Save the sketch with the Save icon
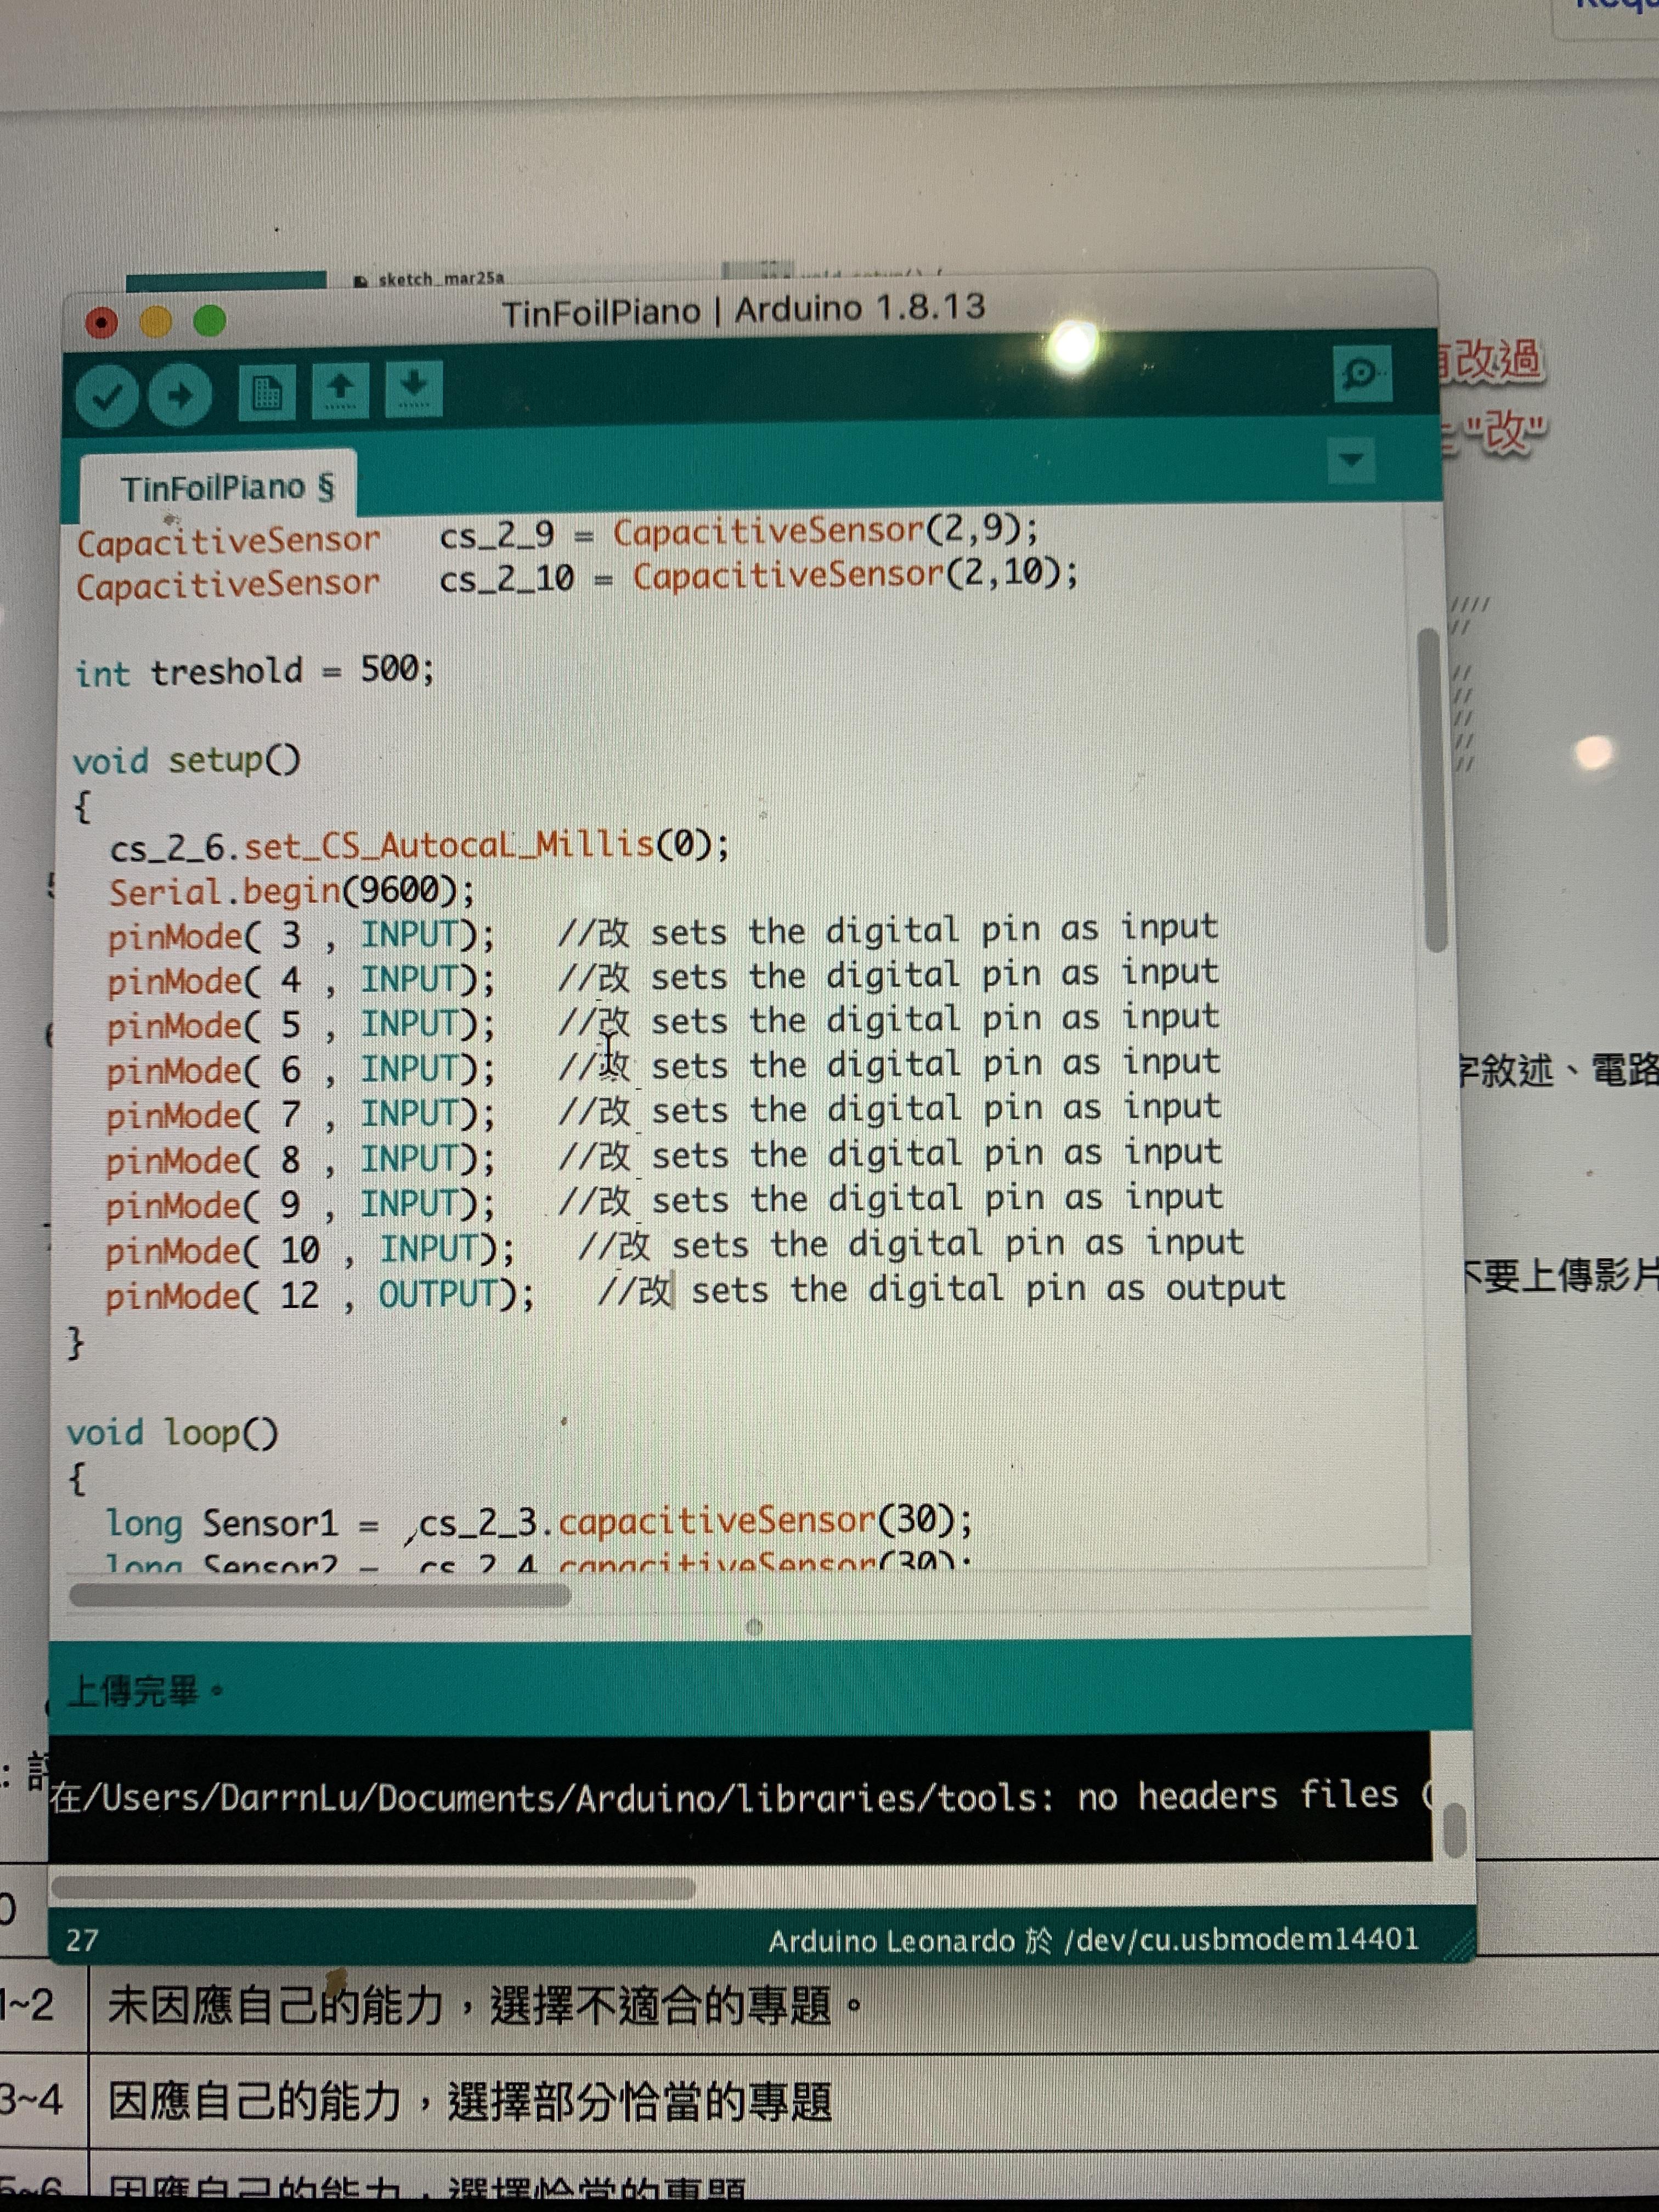 414,388
